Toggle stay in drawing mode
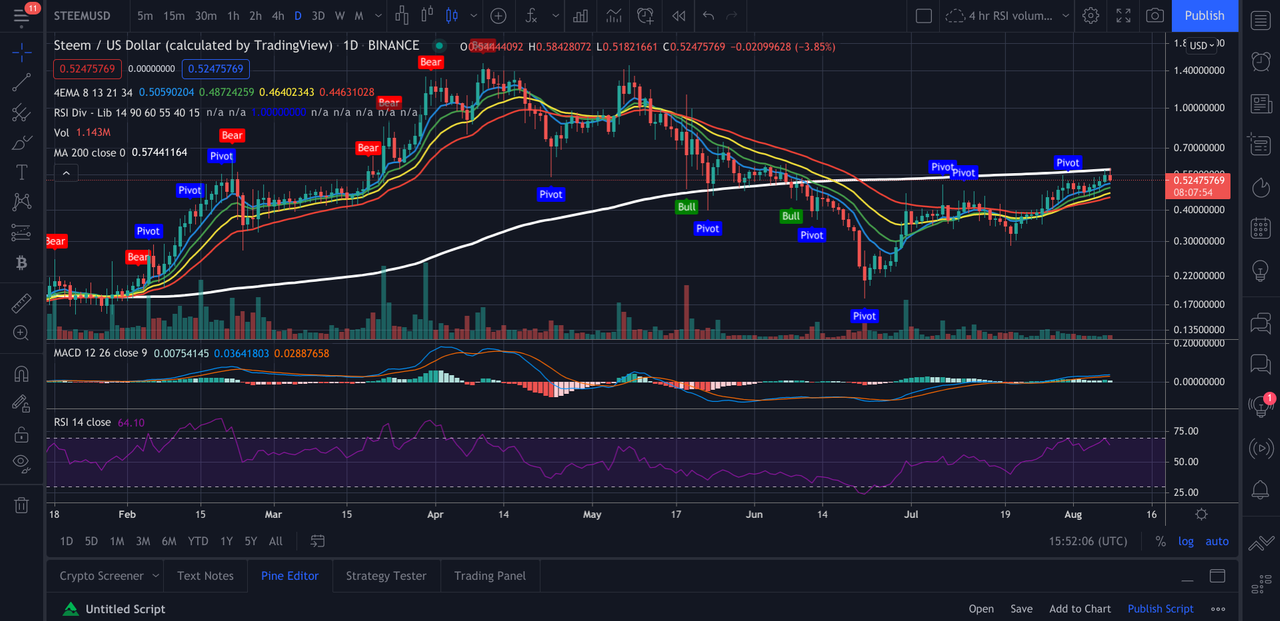 [x=21, y=405]
